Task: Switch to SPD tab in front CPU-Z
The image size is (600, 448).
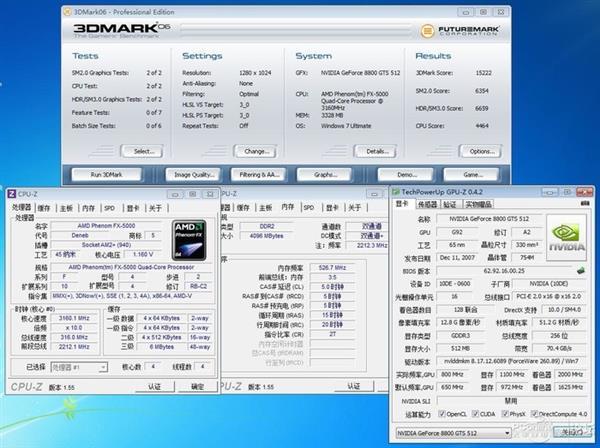Action: point(109,208)
